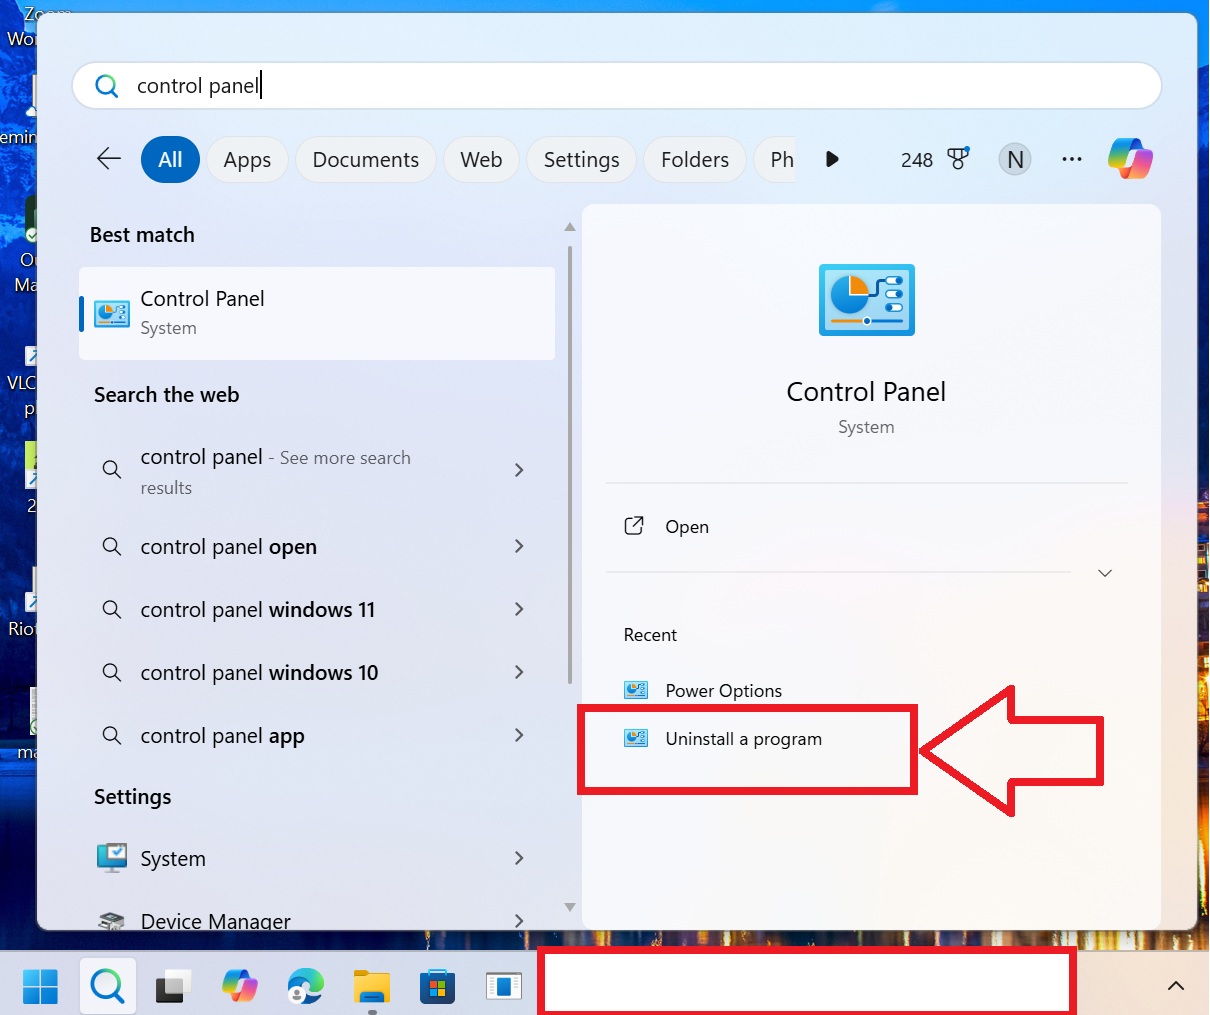Expand 'control panel open' suggestion arrow
Screen dimensions: 1210x1015
click(x=519, y=546)
